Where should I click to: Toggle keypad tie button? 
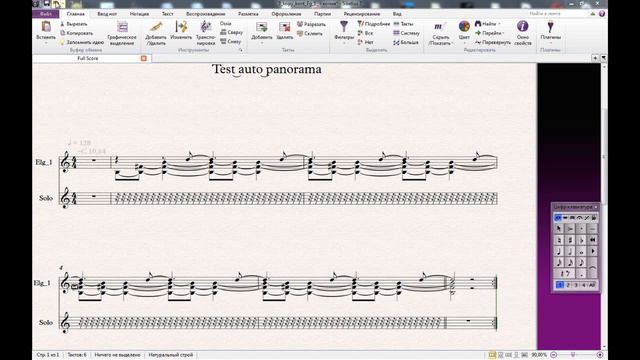click(x=593, y=268)
